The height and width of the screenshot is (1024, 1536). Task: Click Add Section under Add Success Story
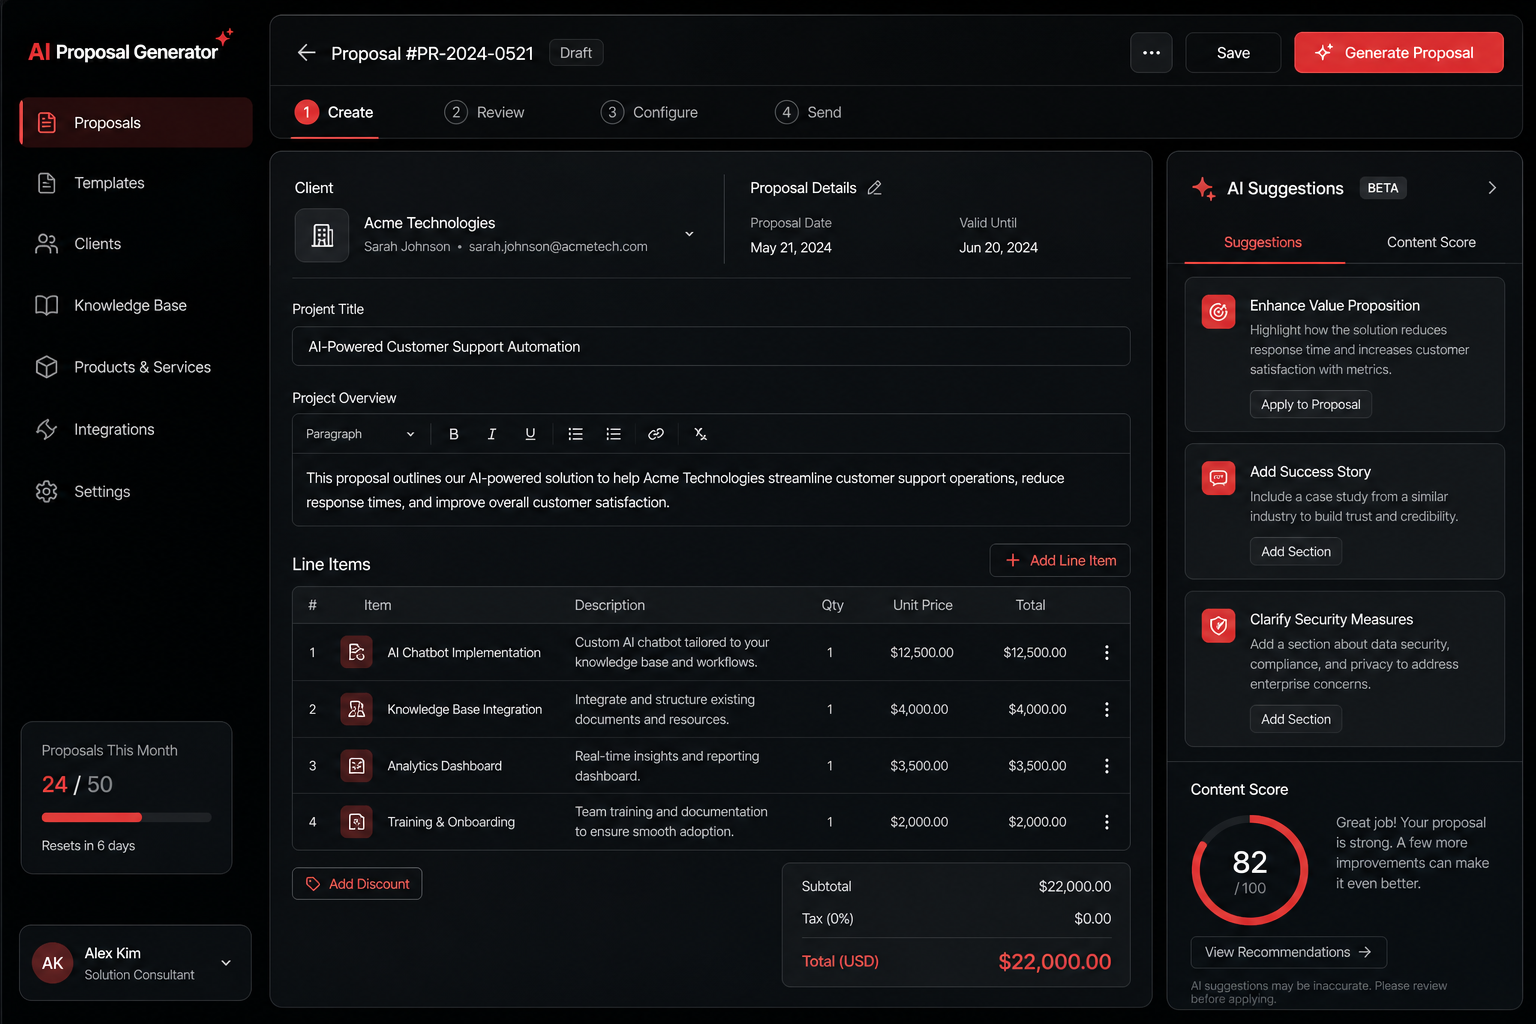pyautogui.click(x=1296, y=552)
